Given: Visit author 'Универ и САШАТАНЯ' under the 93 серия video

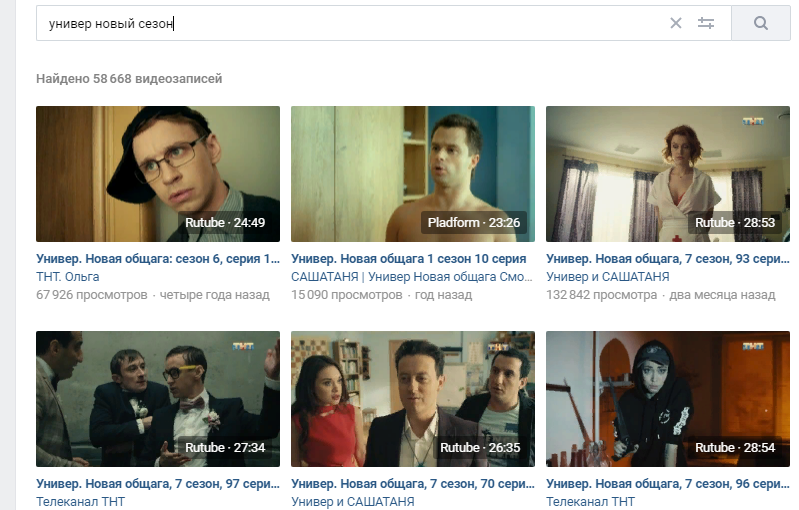Looking at the screenshot, I should 608,277.
